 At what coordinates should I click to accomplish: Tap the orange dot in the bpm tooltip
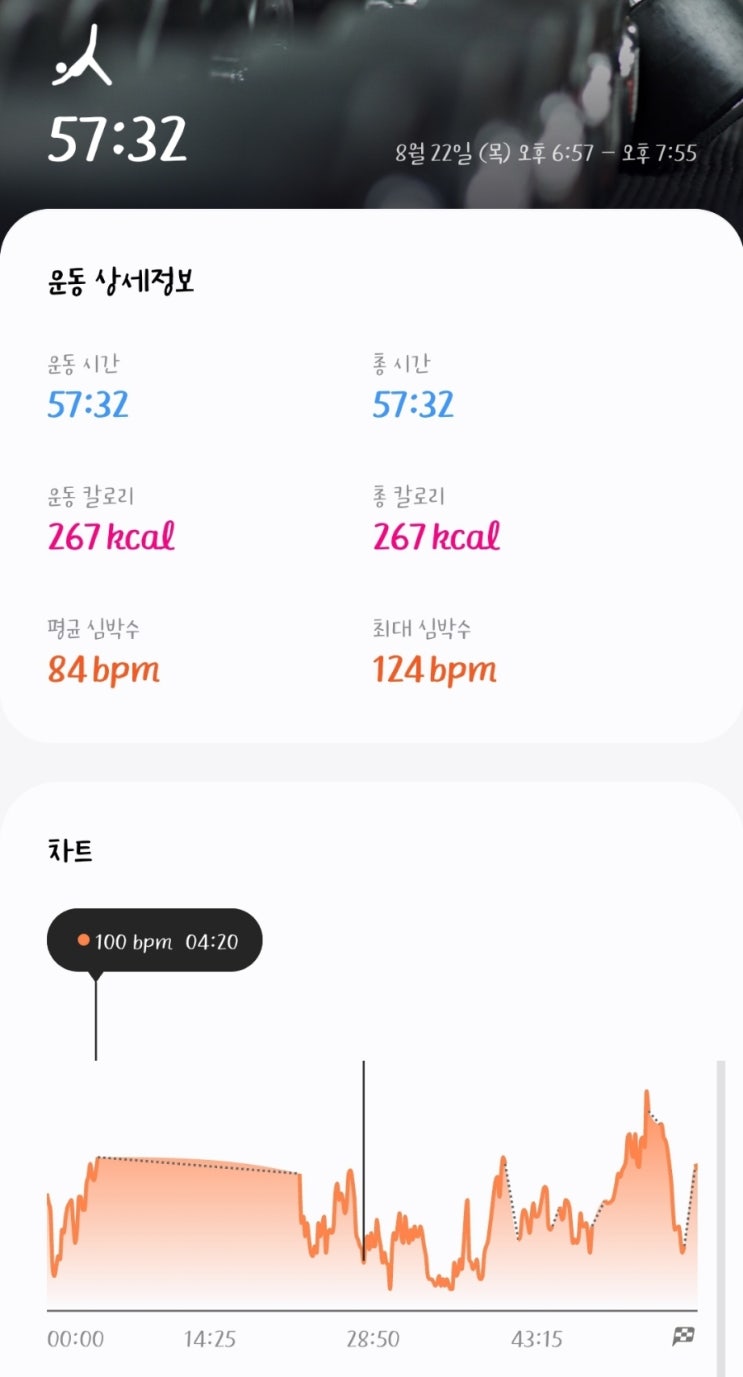(84, 940)
